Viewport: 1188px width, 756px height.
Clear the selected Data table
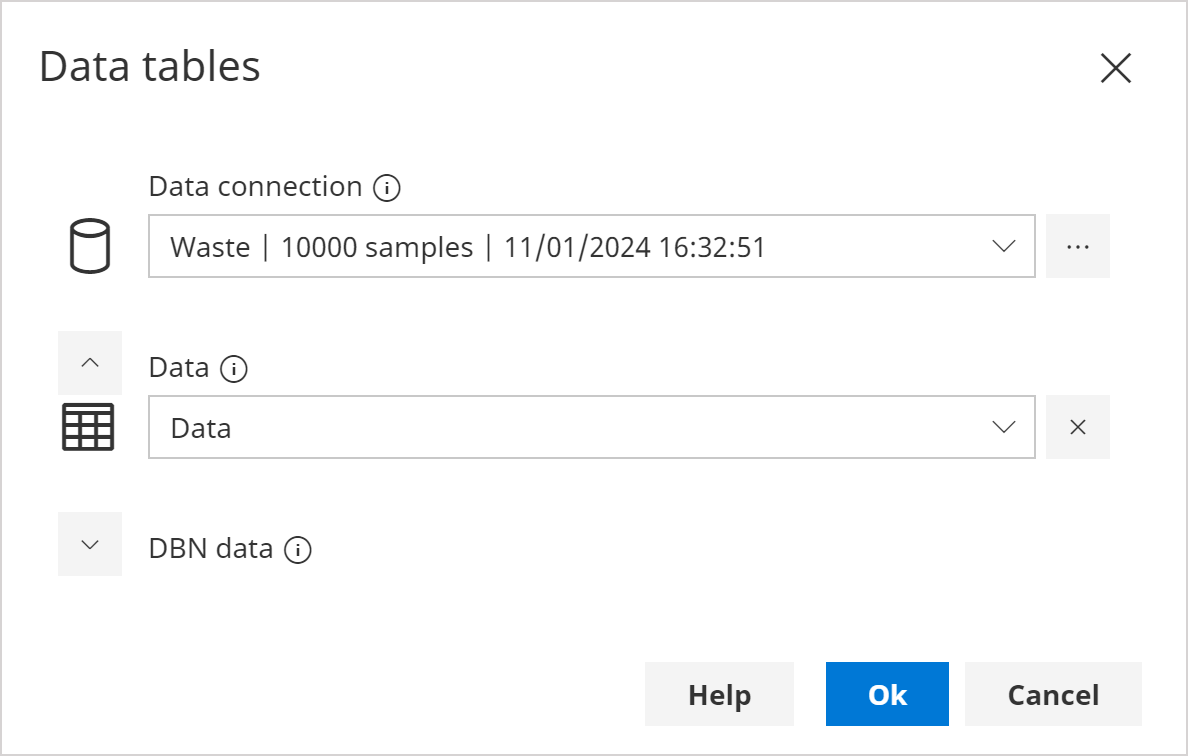click(x=1078, y=427)
